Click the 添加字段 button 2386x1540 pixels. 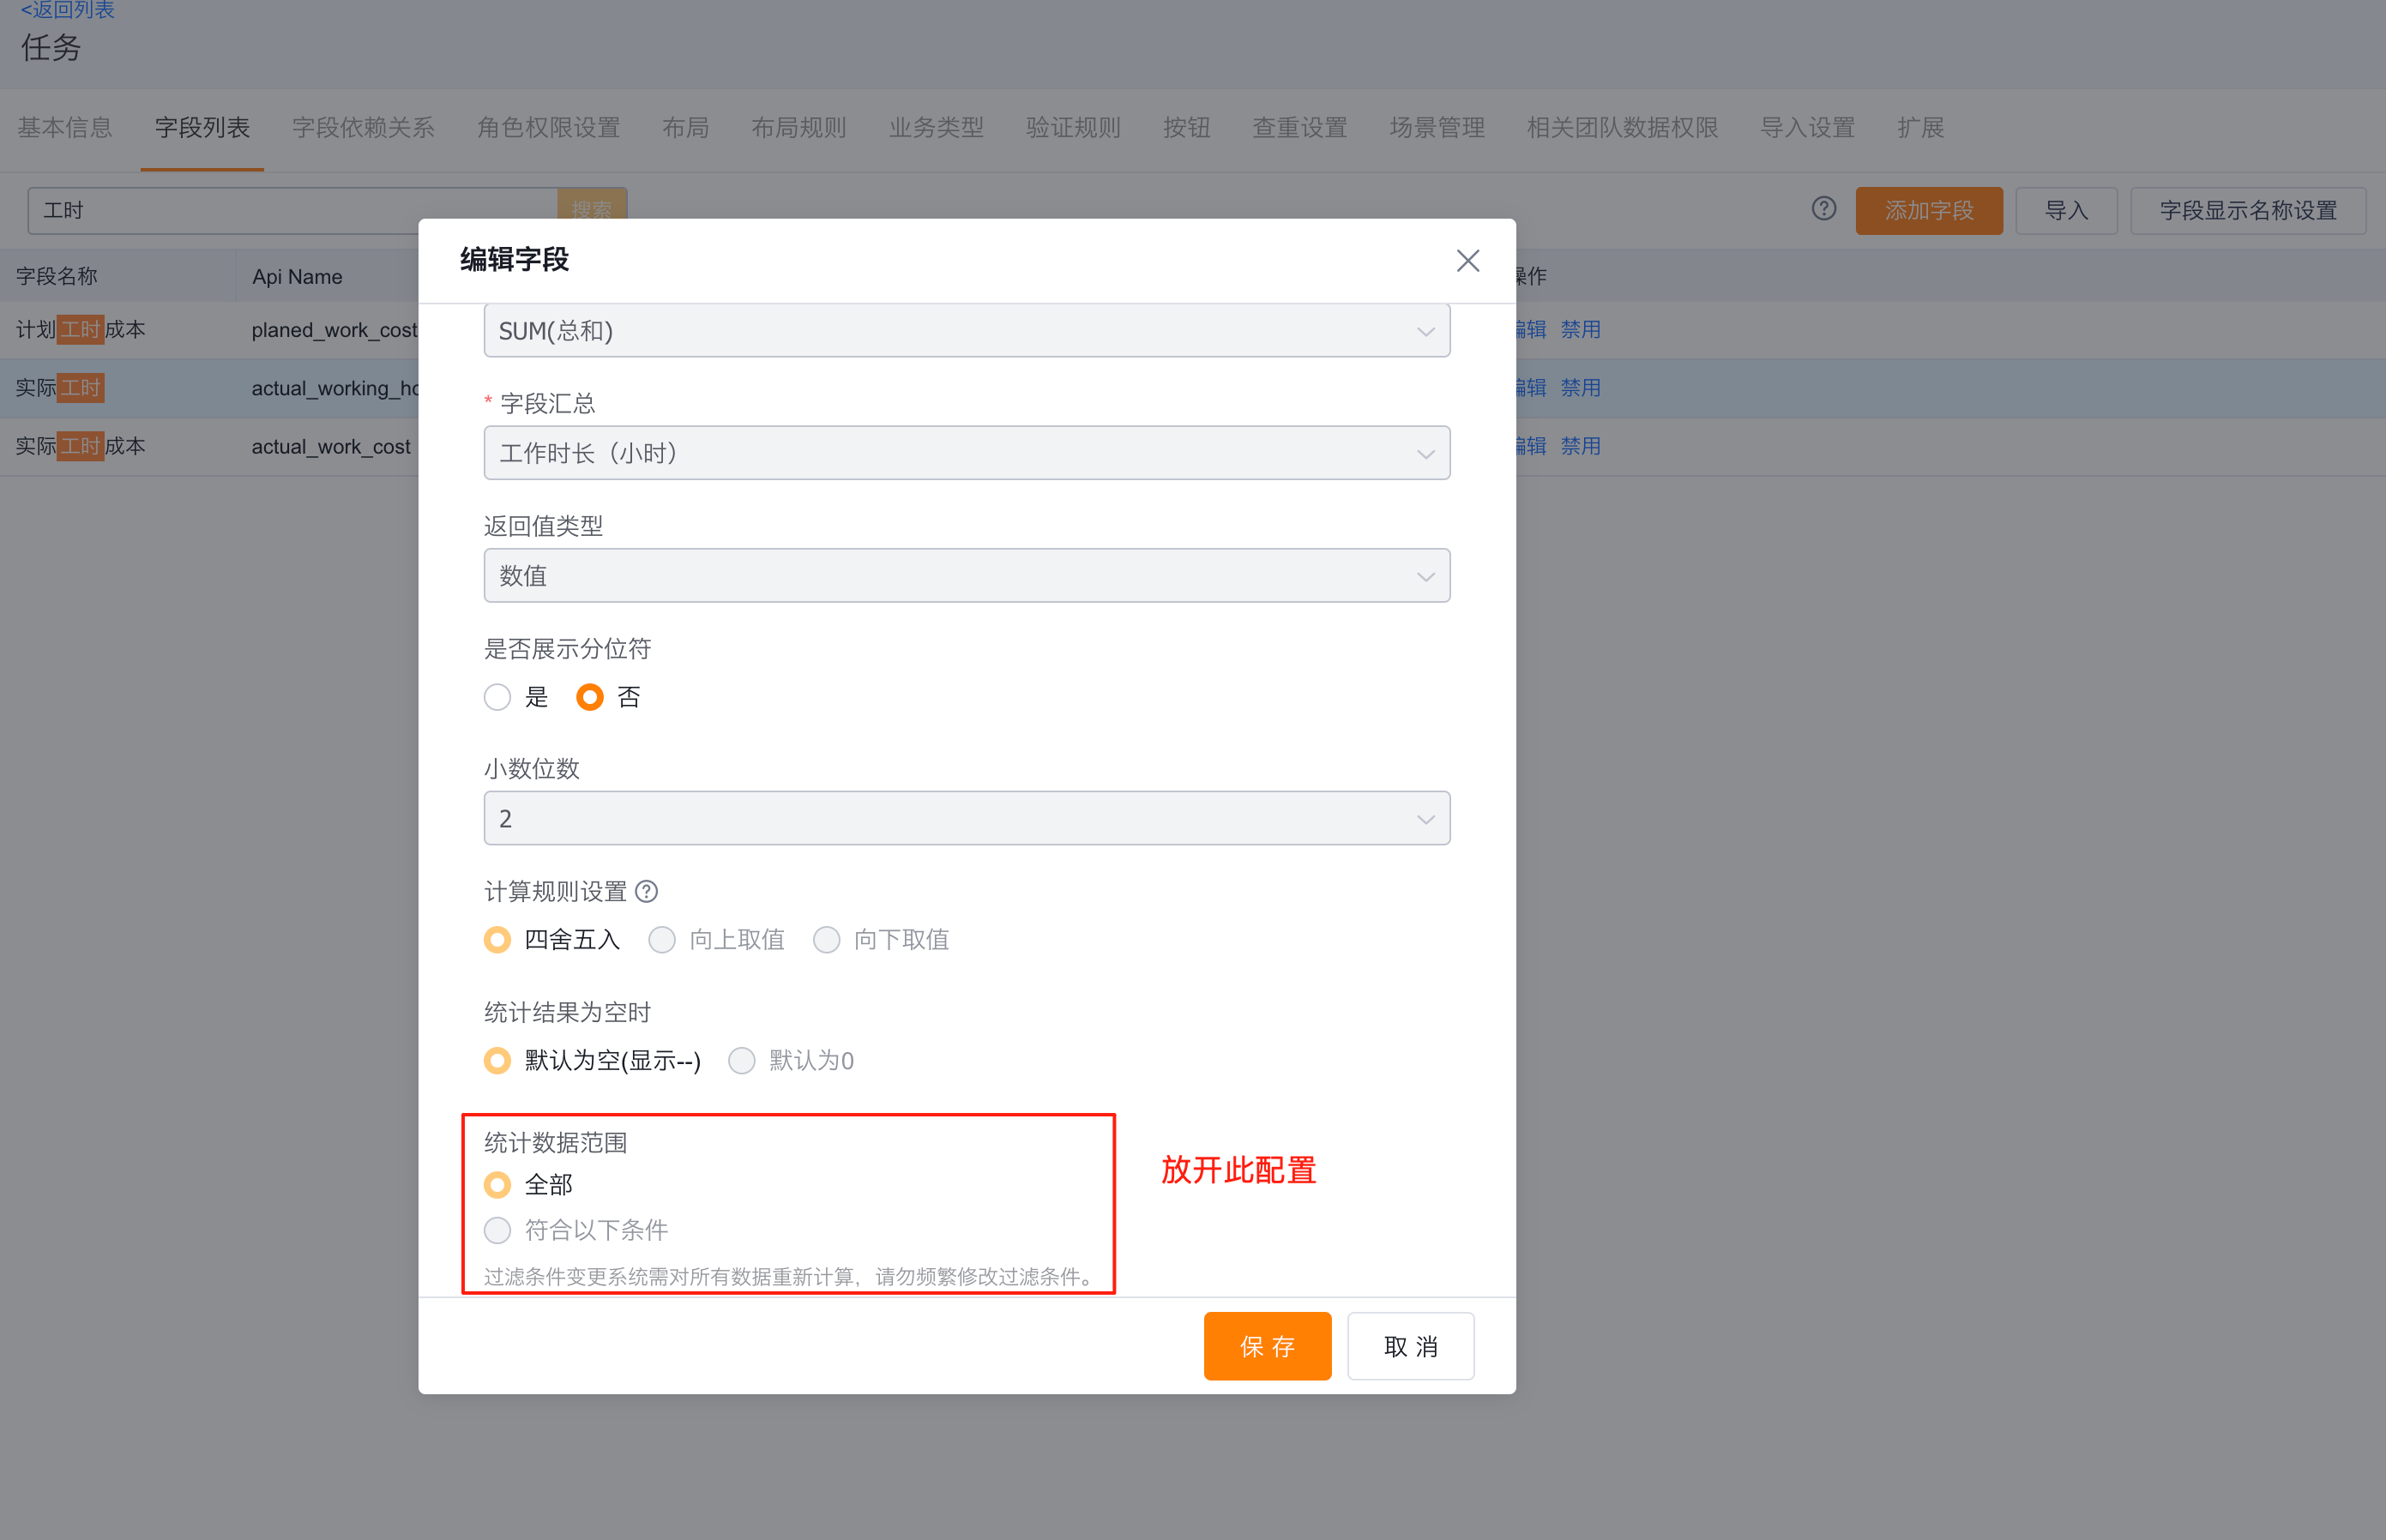[x=1928, y=210]
